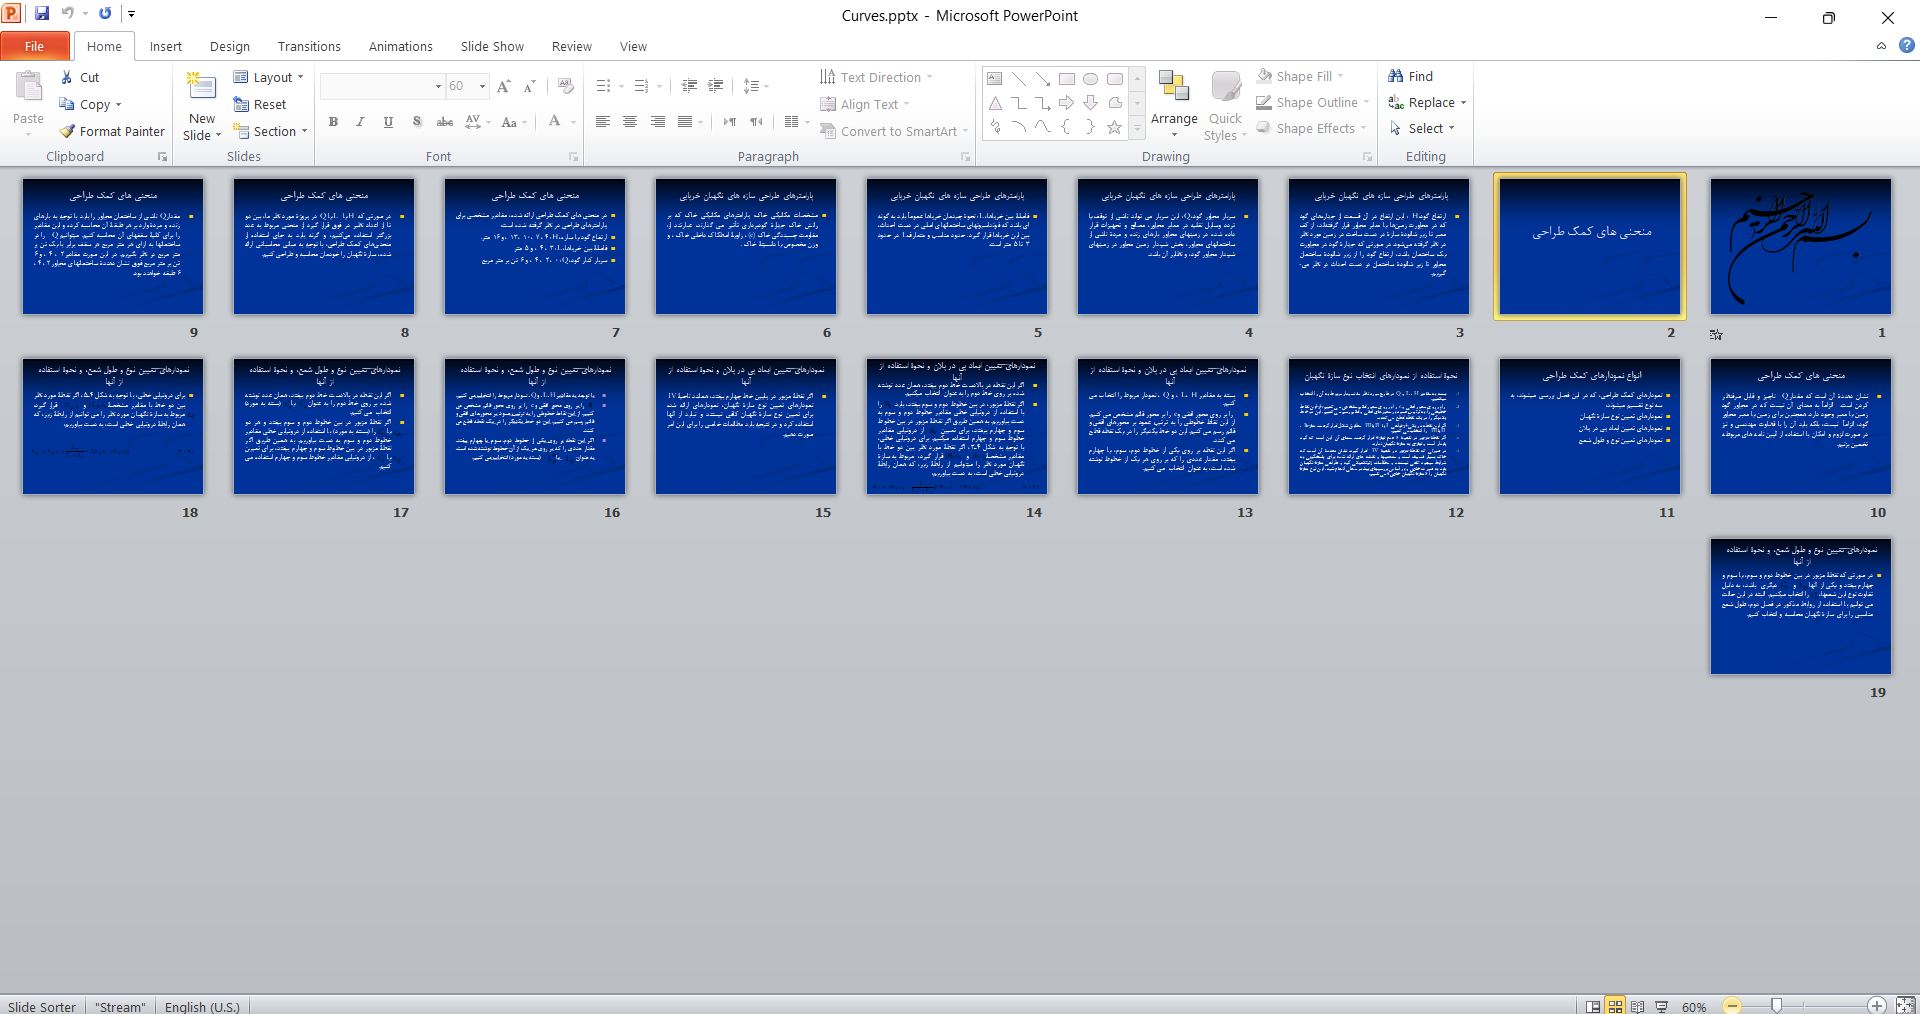Fit slide to current window icon
This screenshot has height=1014, width=1922.
click(x=1905, y=1006)
